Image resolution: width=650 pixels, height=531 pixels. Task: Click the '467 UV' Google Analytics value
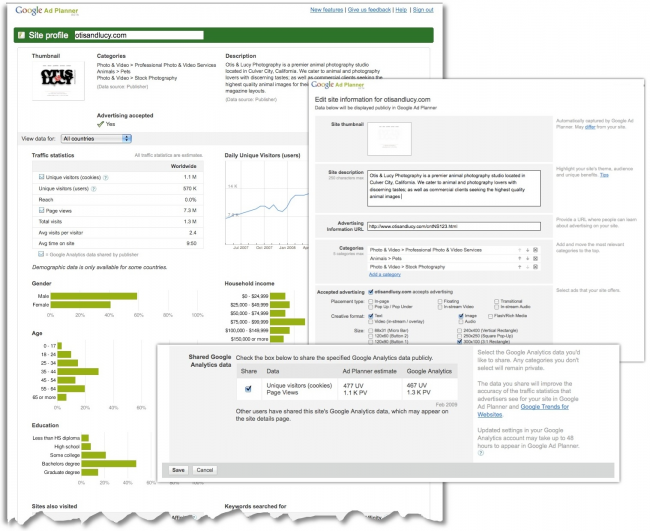[417, 386]
